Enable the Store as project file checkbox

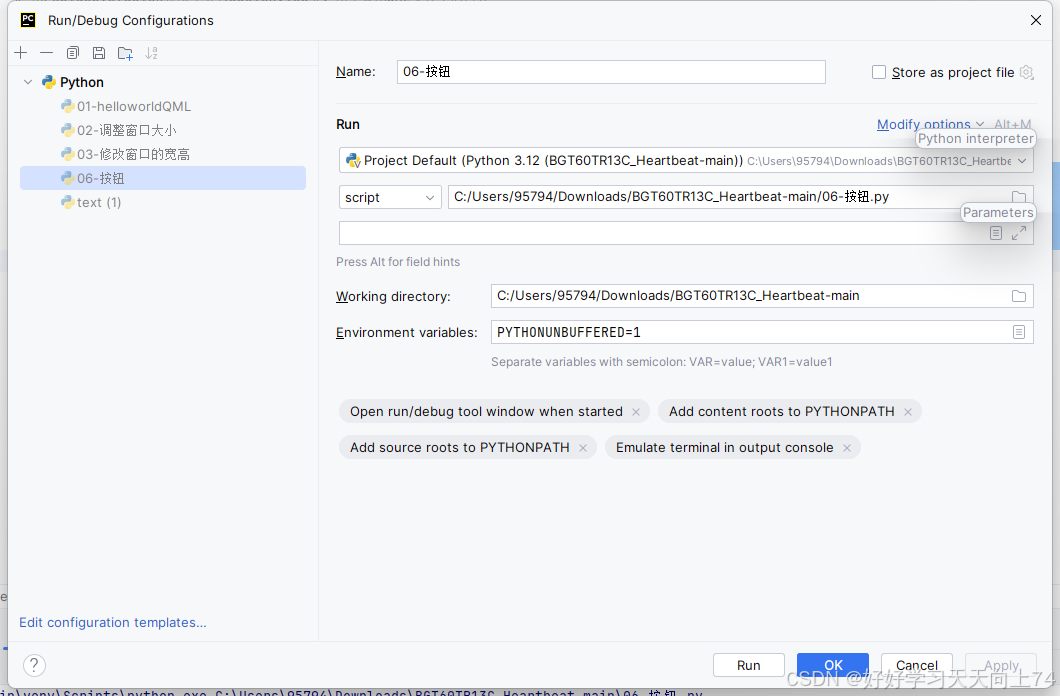point(879,72)
